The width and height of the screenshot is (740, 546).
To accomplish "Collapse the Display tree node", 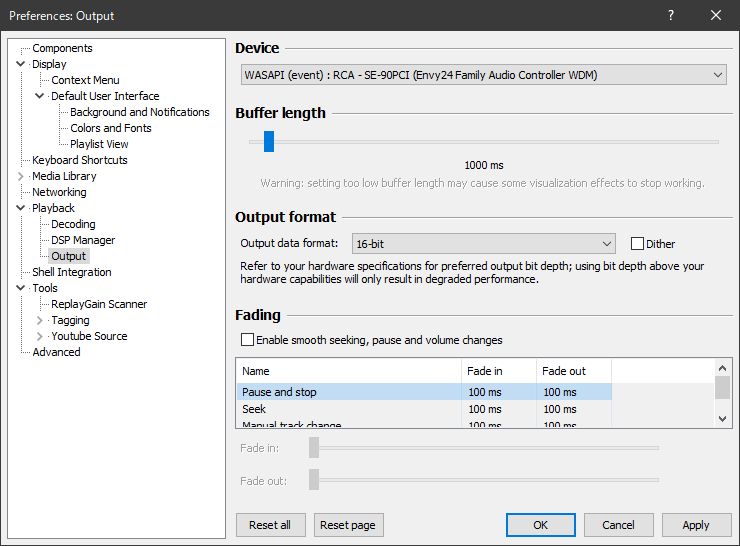I will (21, 64).
